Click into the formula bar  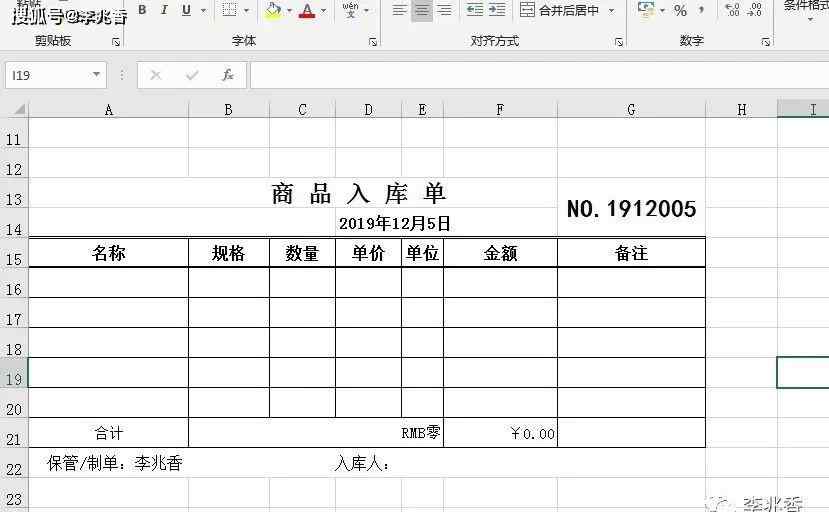click(539, 75)
